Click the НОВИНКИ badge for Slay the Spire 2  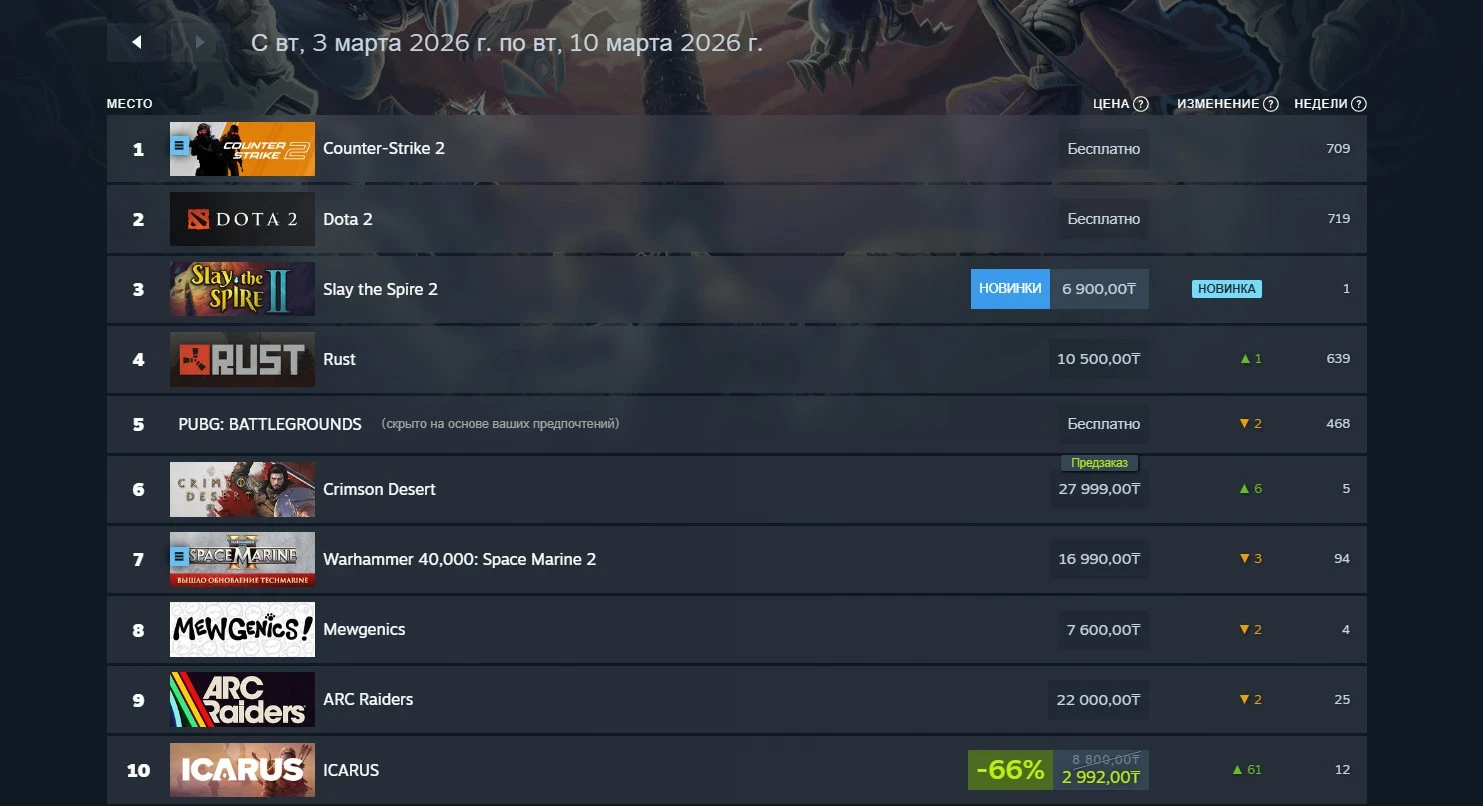[x=1010, y=289]
